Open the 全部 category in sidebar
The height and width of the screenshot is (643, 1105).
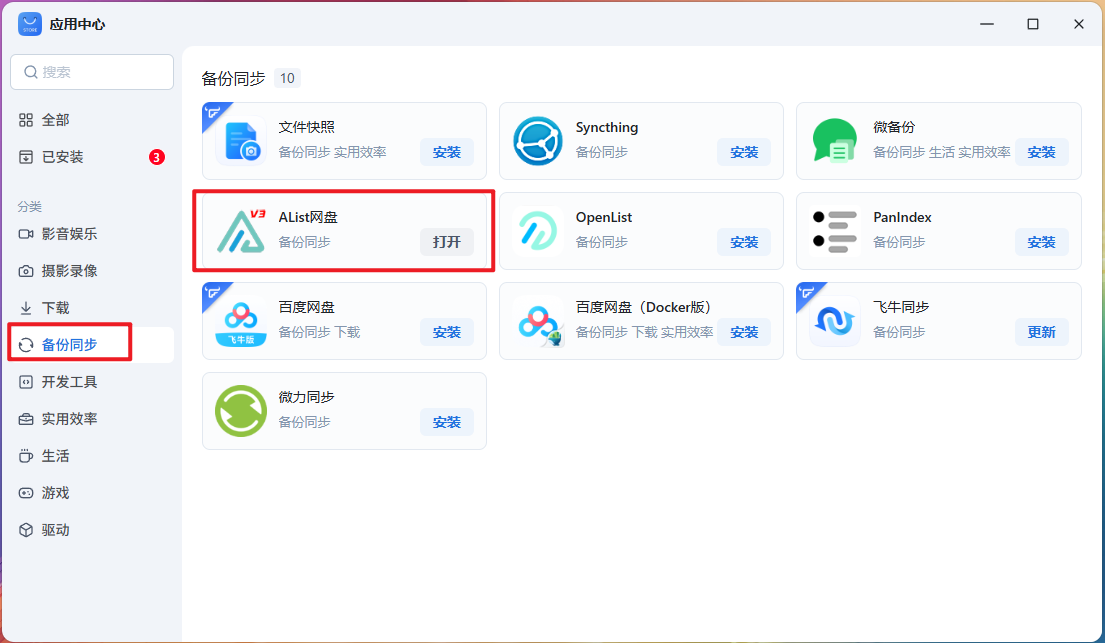(55, 120)
